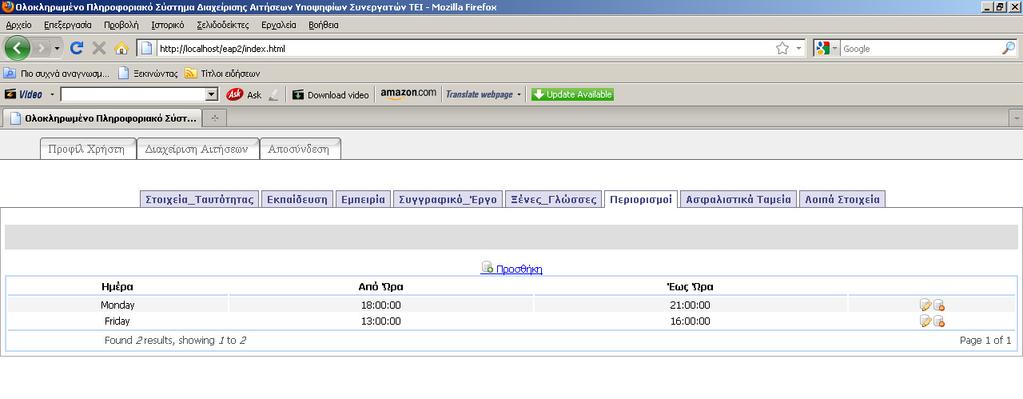Open the Αρχείο menu
The image size is (1023, 399).
[x=18, y=25]
